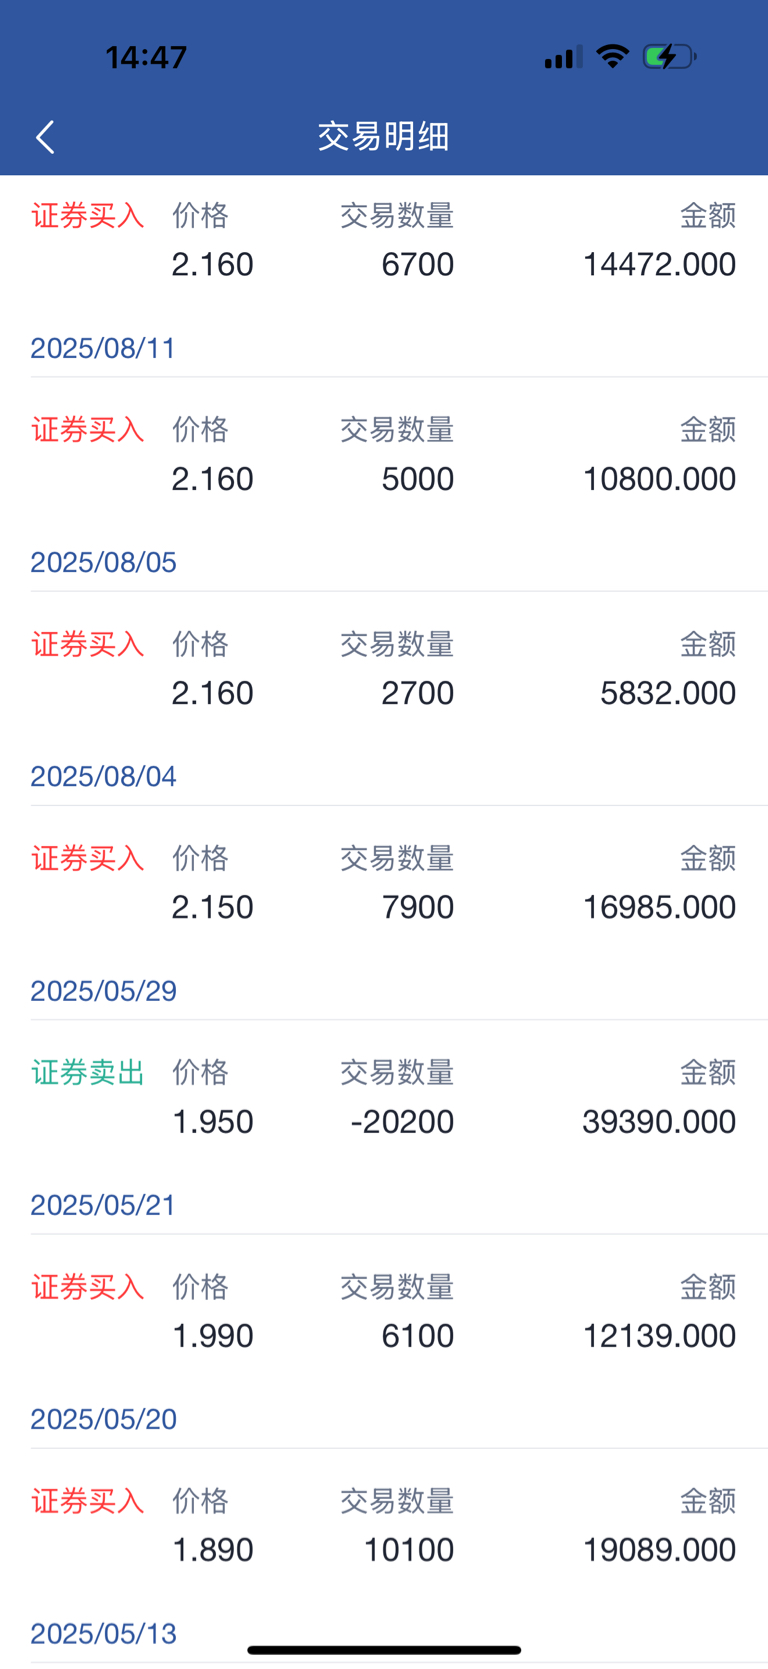Viewport: 768px width, 1669px height.
Task: Select the 2025/08/05 date header
Action: [x=103, y=562]
